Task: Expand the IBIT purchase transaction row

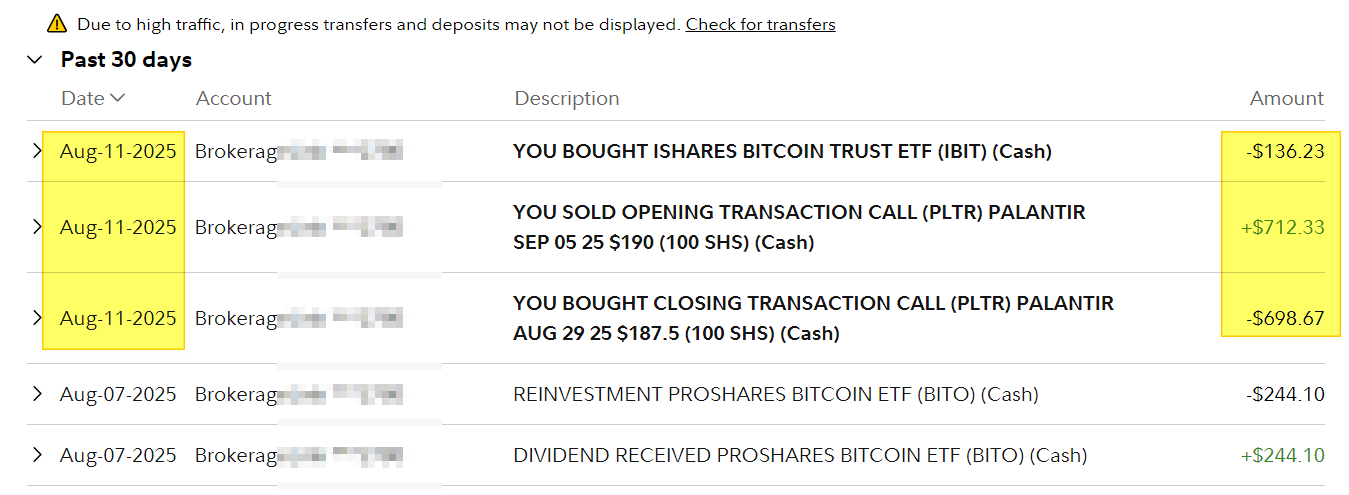Action: point(38,151)
